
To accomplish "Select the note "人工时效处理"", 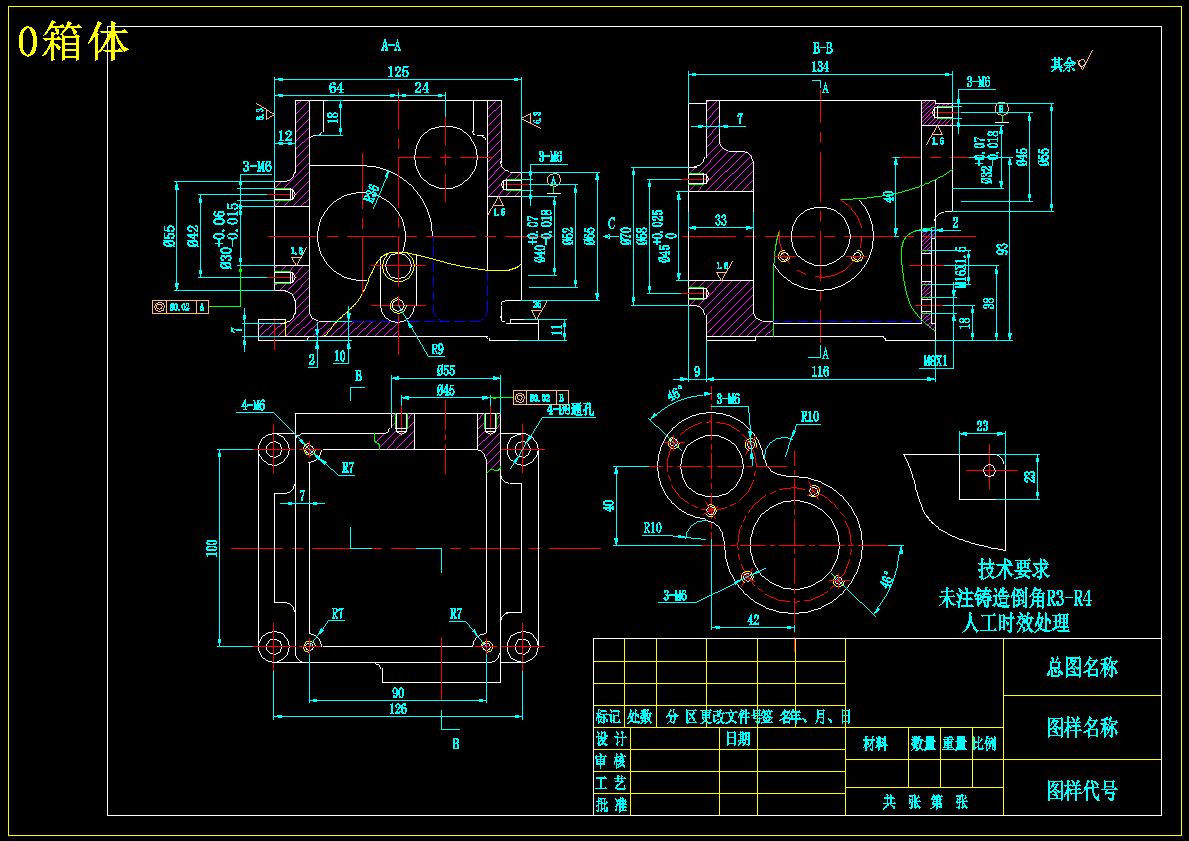I will [1015, 623].
